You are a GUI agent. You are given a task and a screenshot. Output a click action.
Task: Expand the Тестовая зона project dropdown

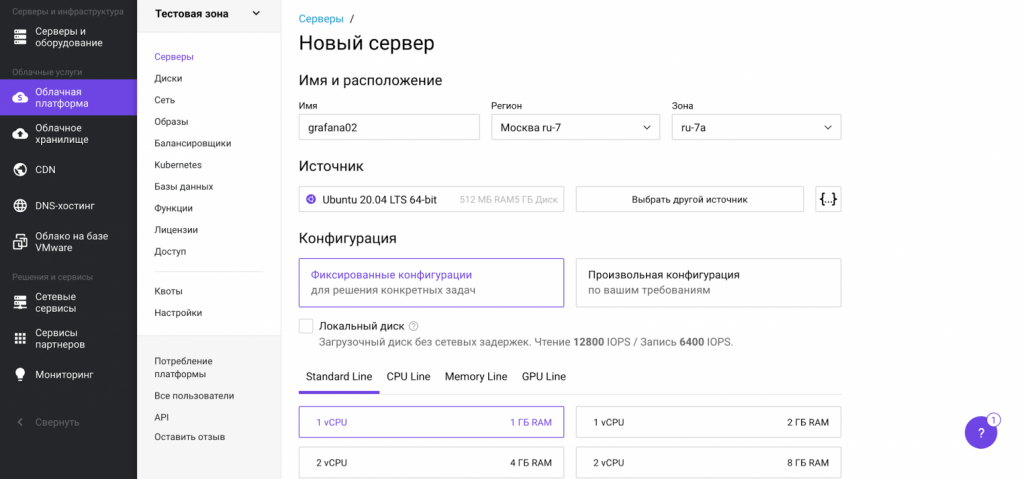tap(256, 14)
